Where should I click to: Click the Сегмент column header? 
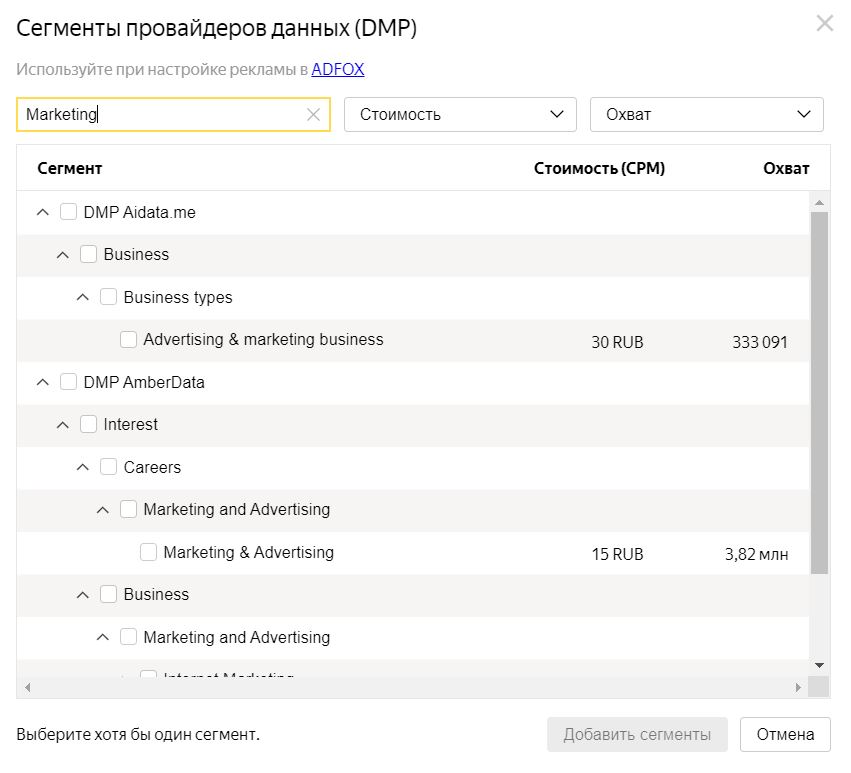pyautogui.click(x=69, y=168)
